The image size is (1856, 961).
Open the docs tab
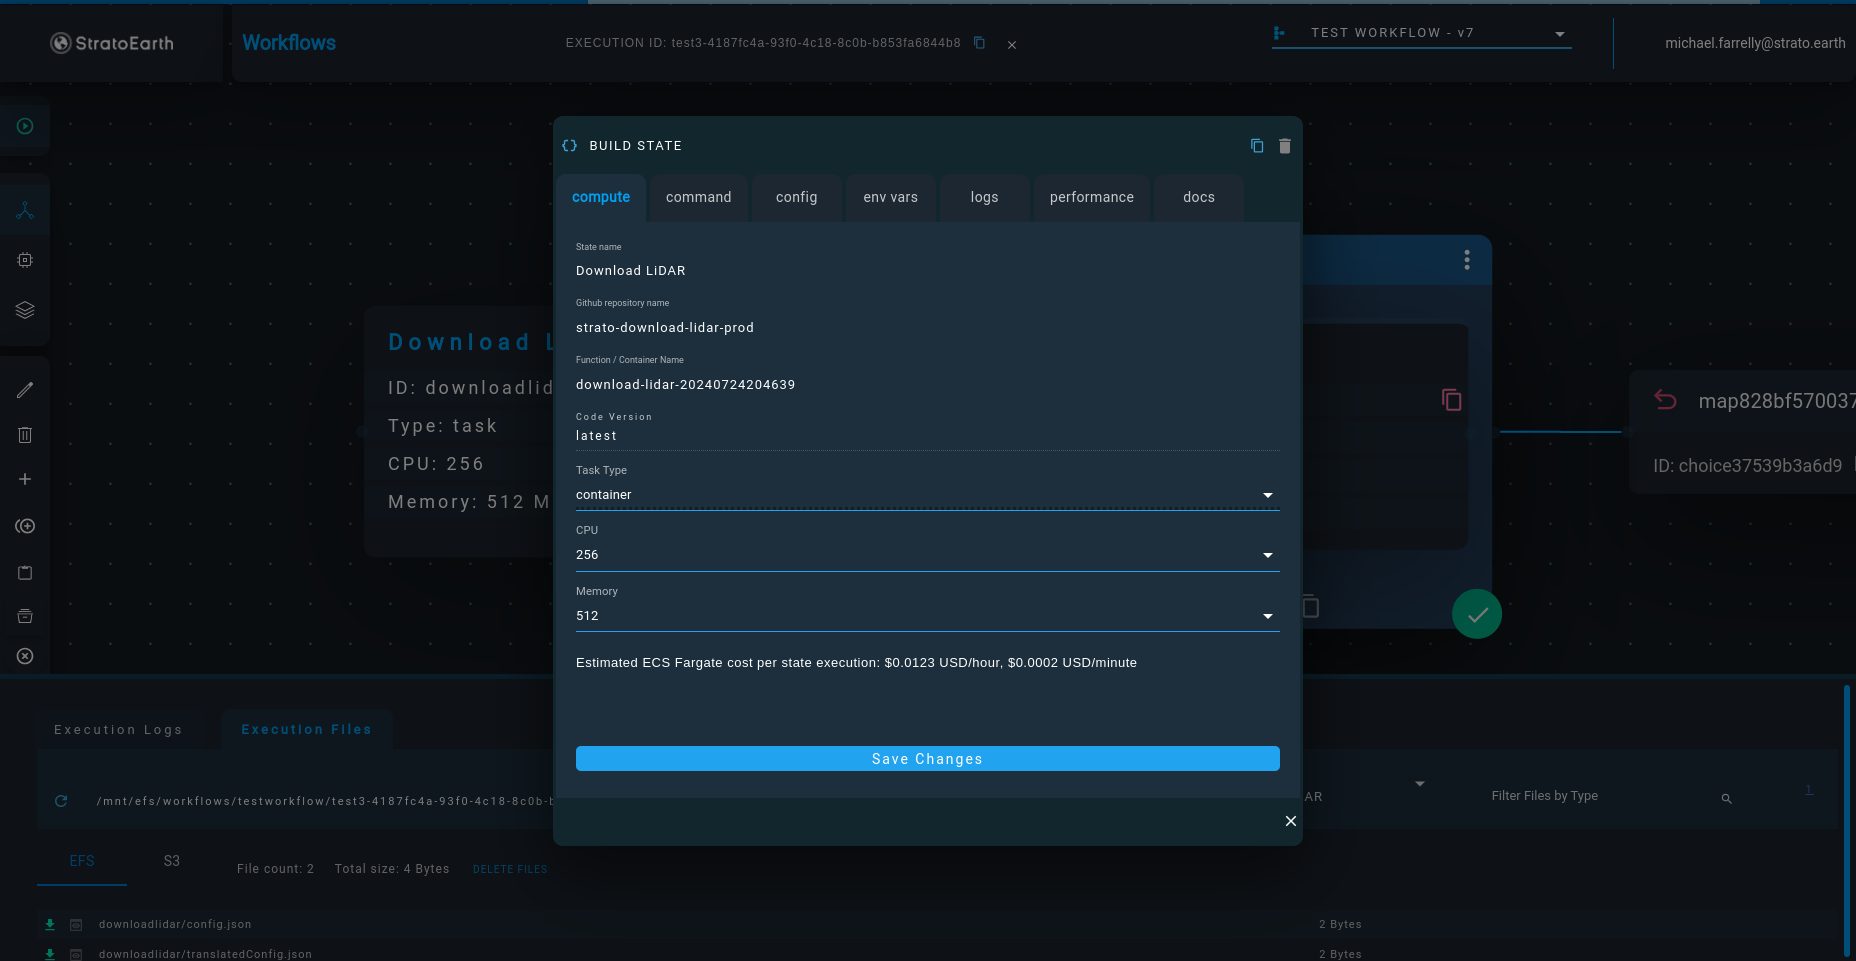coord(1199,198)
